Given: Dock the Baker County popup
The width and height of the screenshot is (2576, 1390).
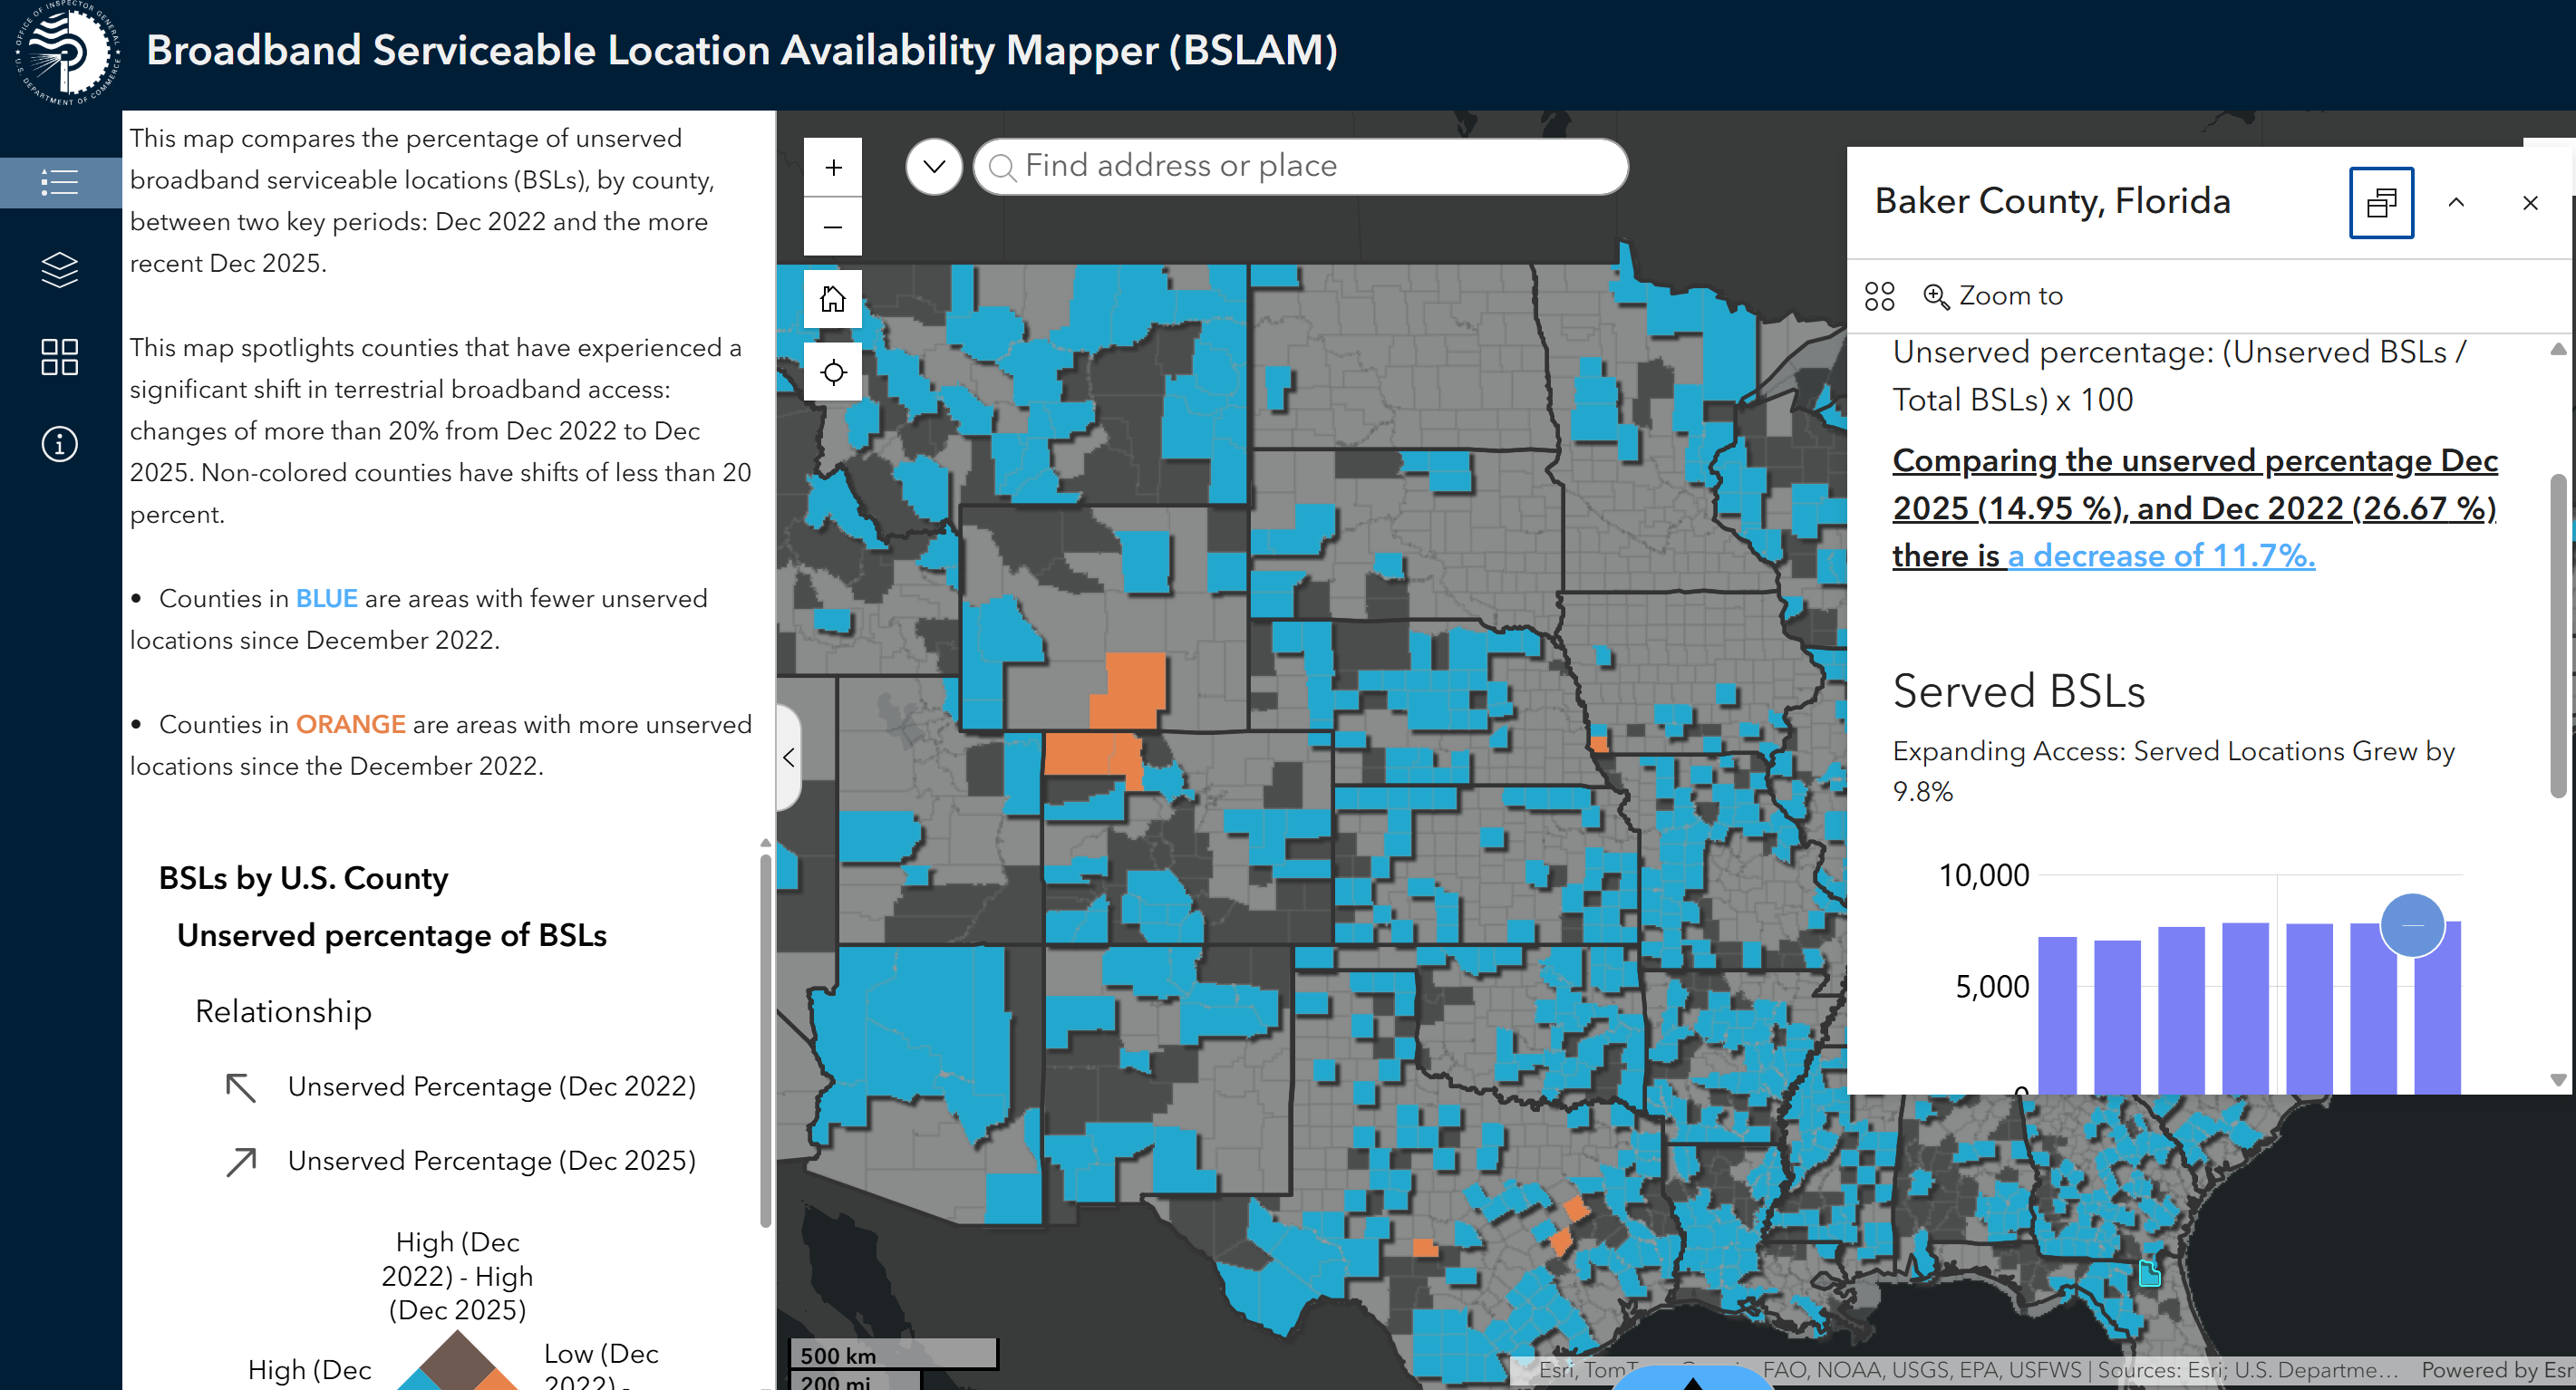Looking at the screenshot, I should click(2381, 203).
